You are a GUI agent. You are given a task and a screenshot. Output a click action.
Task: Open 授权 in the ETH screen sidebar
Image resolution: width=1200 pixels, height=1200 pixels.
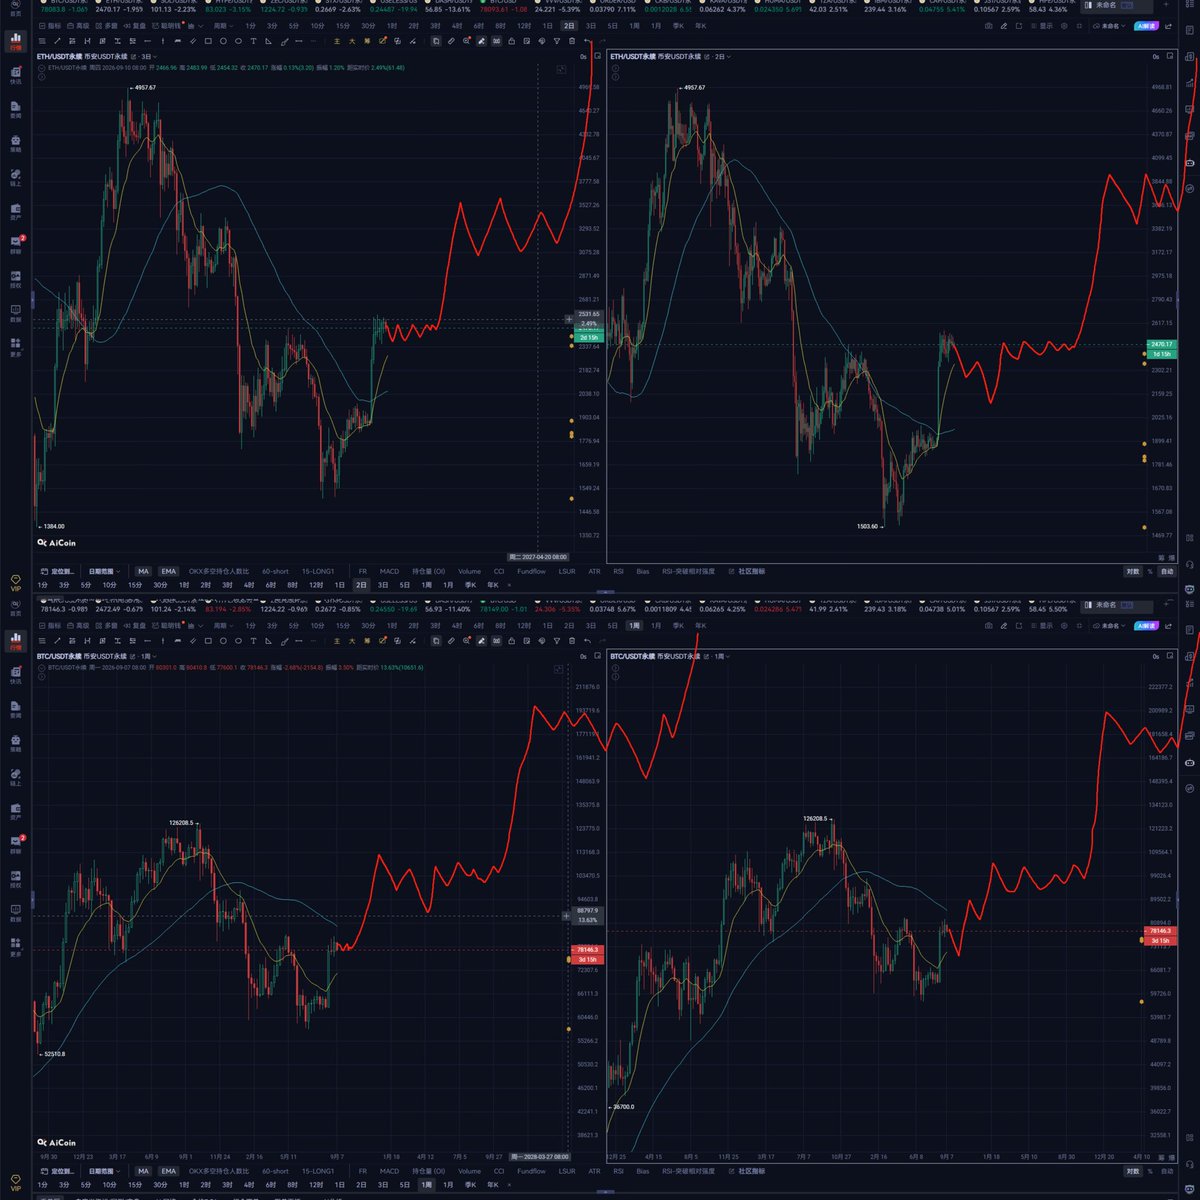(x=16, y=279)
